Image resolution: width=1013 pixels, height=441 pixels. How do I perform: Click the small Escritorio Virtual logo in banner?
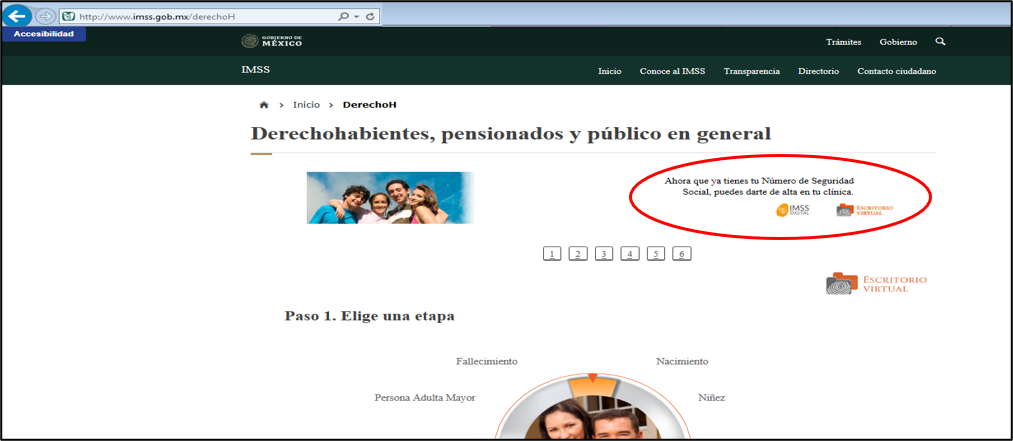(x=864, y=210)
